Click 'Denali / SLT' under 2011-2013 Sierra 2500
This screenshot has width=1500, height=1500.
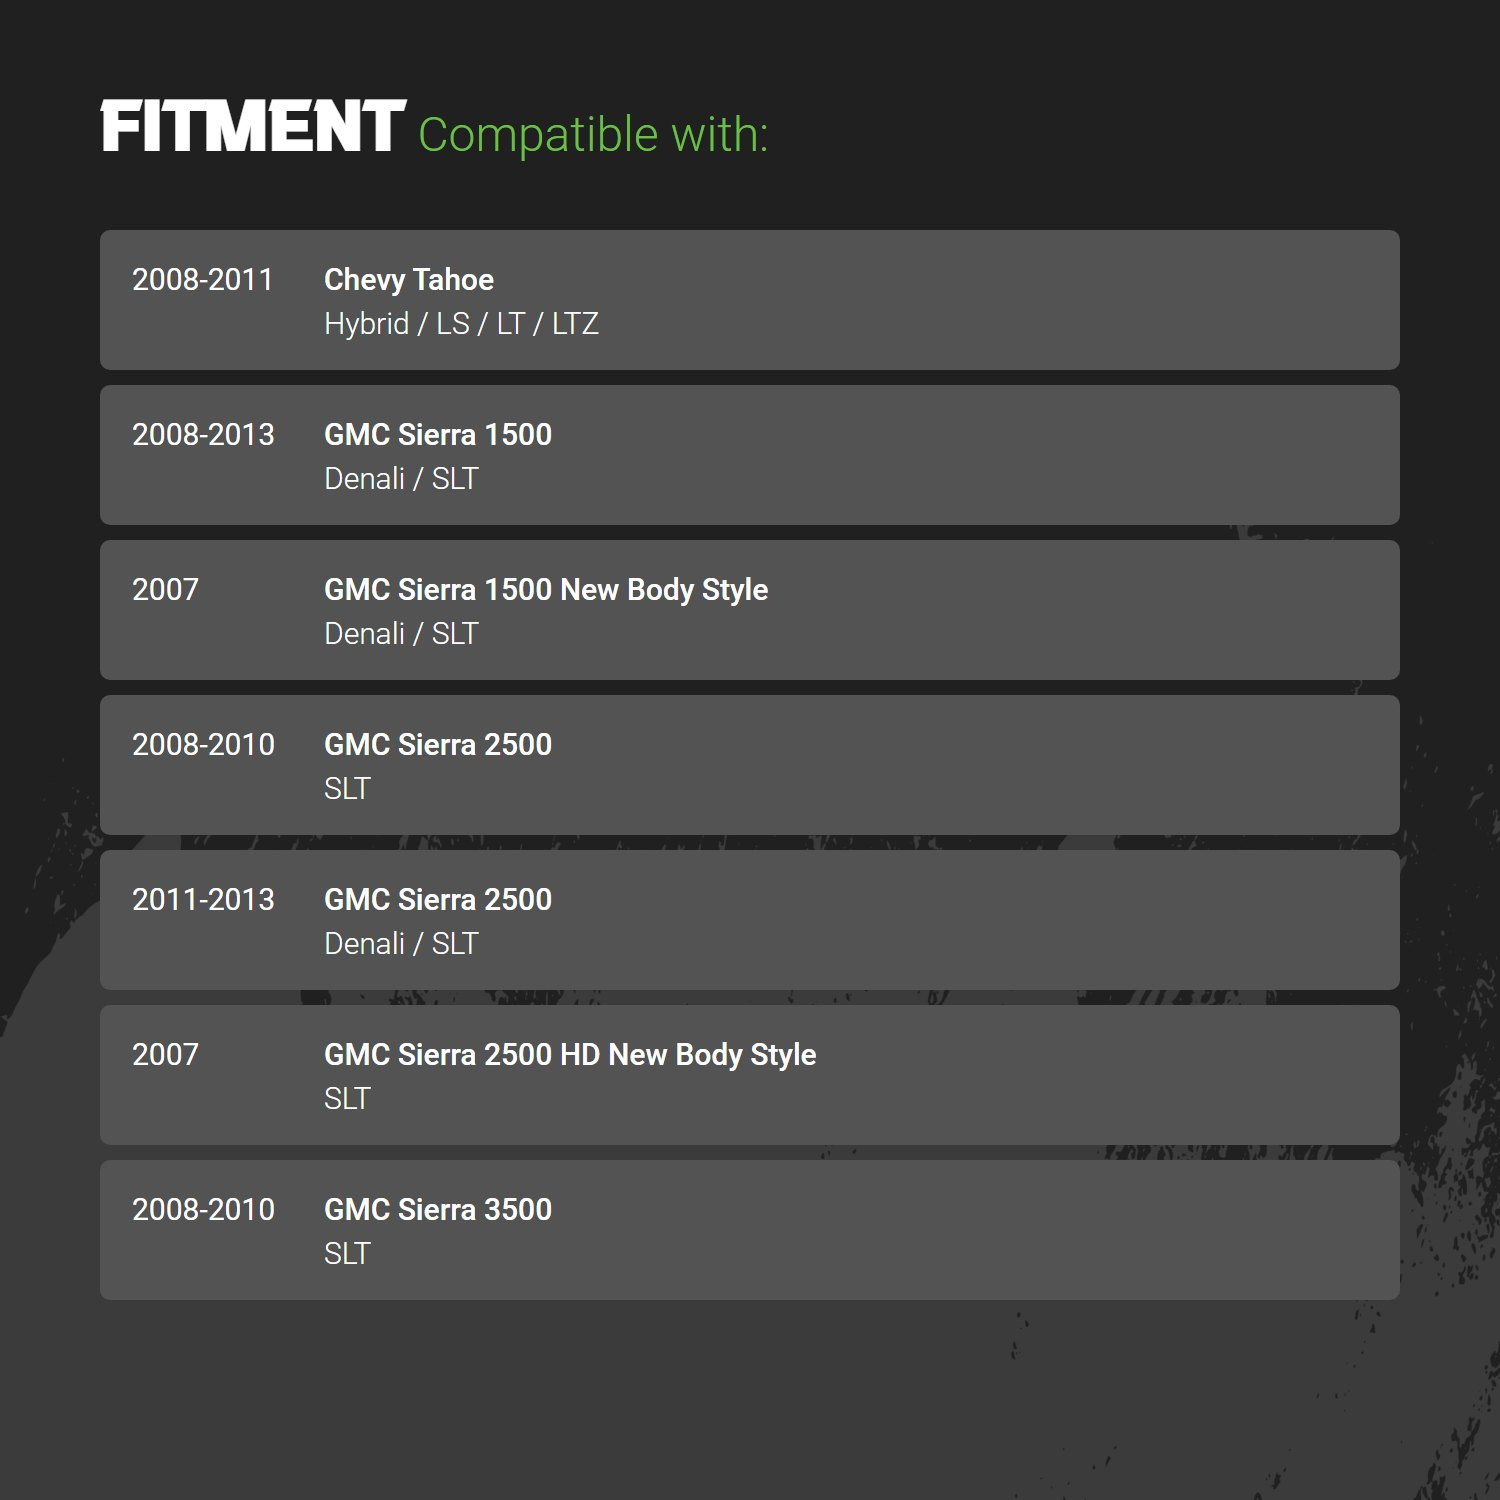[x=401, y=944]
